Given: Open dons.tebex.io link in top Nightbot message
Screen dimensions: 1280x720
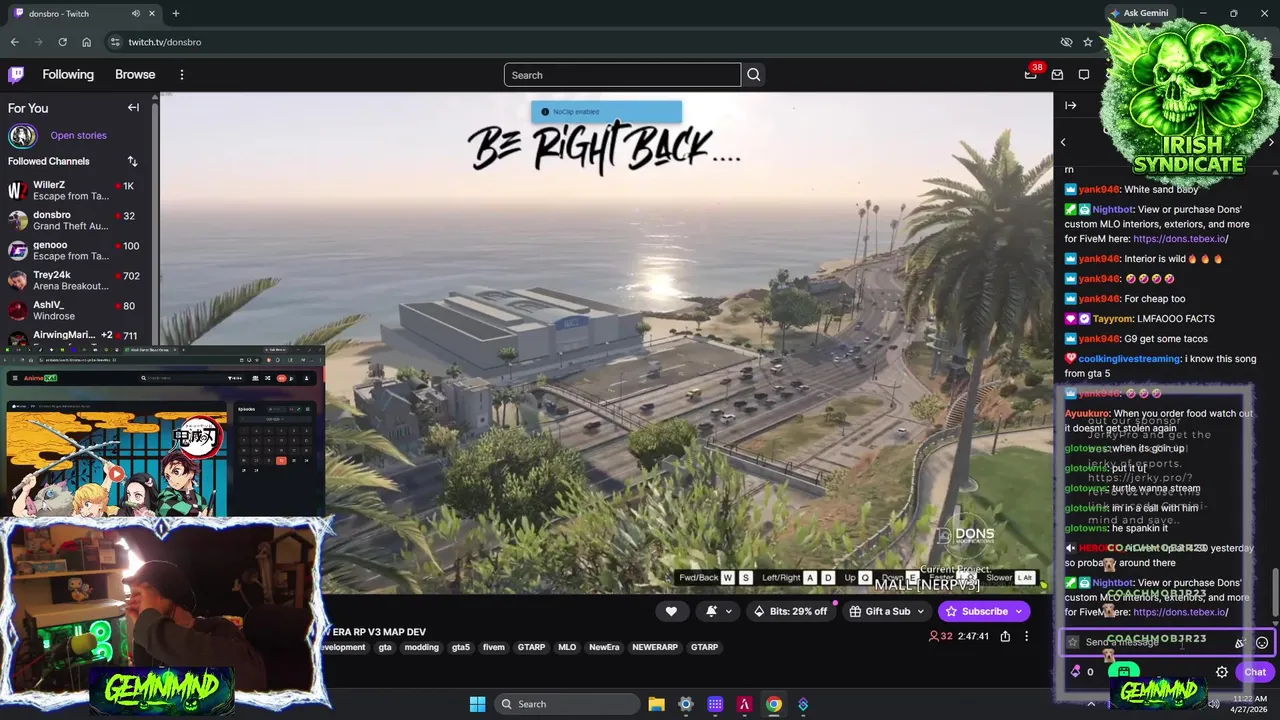Looking at the screenshot, I should pyautogui.click(x=1180, y=239).
